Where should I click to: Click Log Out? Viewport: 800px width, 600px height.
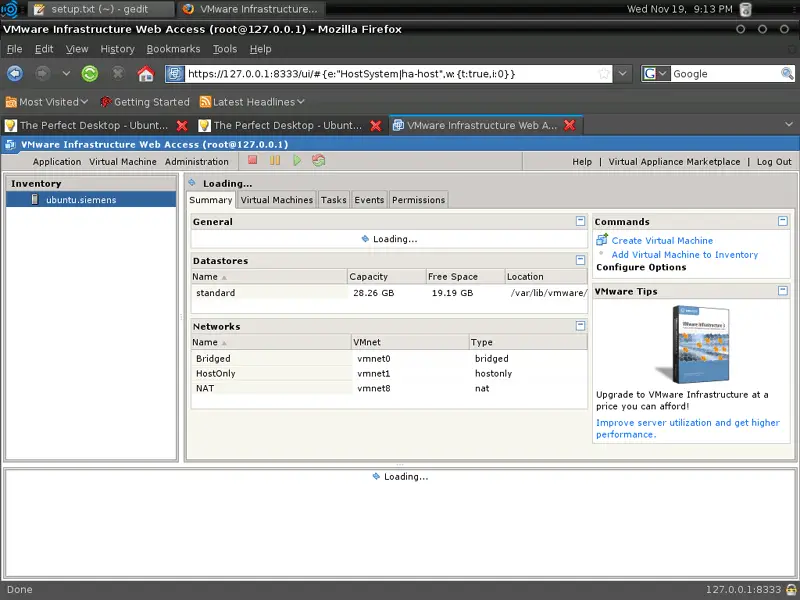pos(774,162)
